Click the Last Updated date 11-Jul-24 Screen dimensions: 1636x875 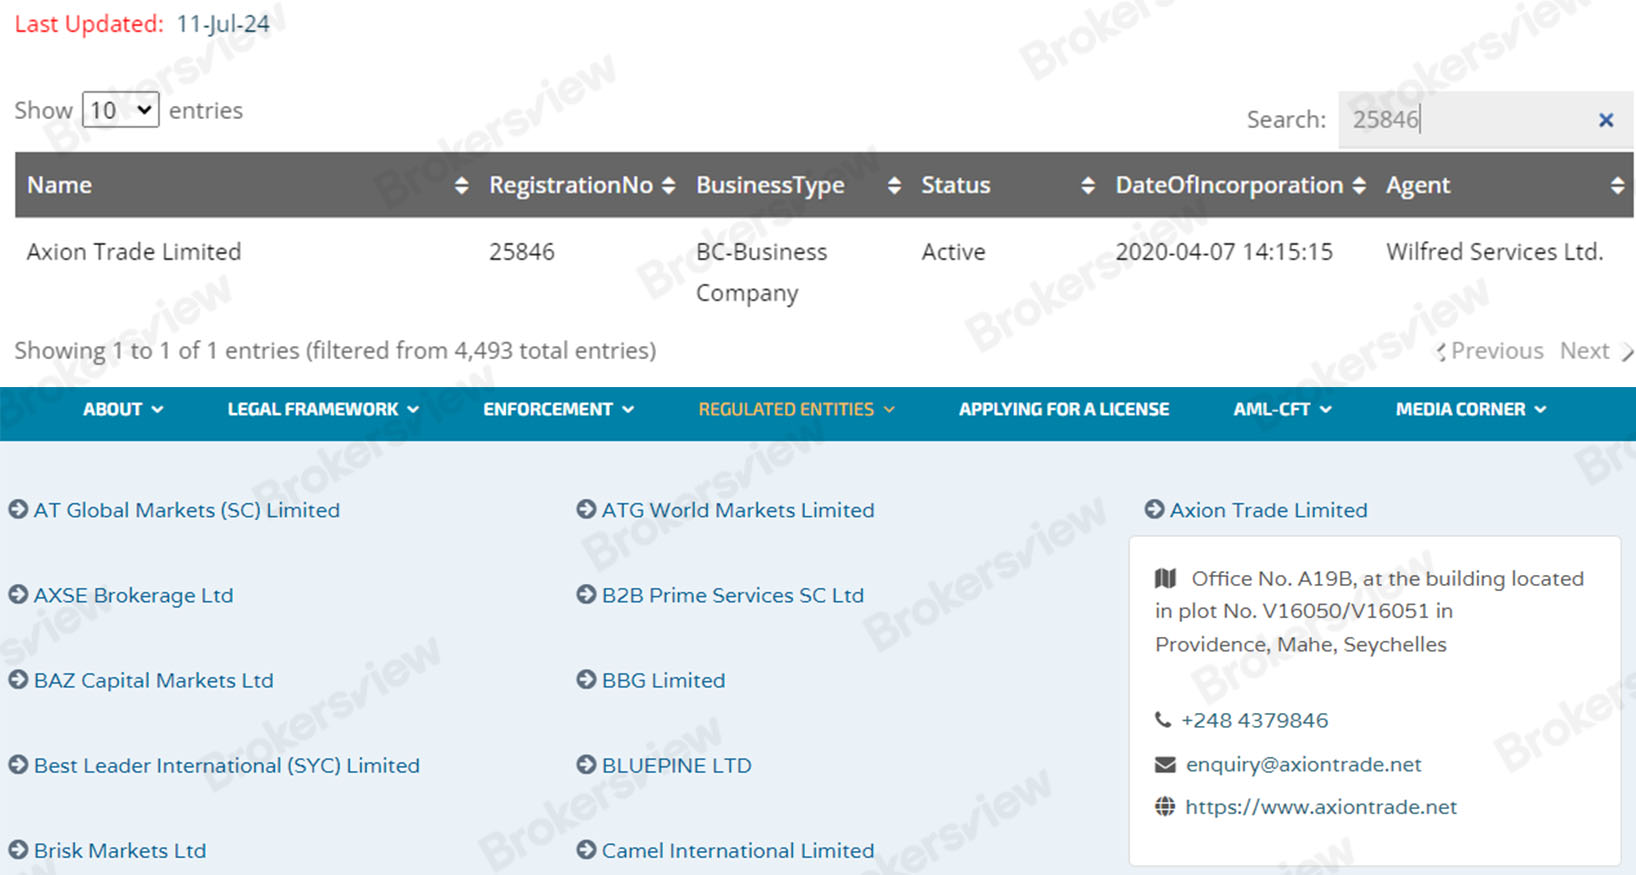click(223, 24)
